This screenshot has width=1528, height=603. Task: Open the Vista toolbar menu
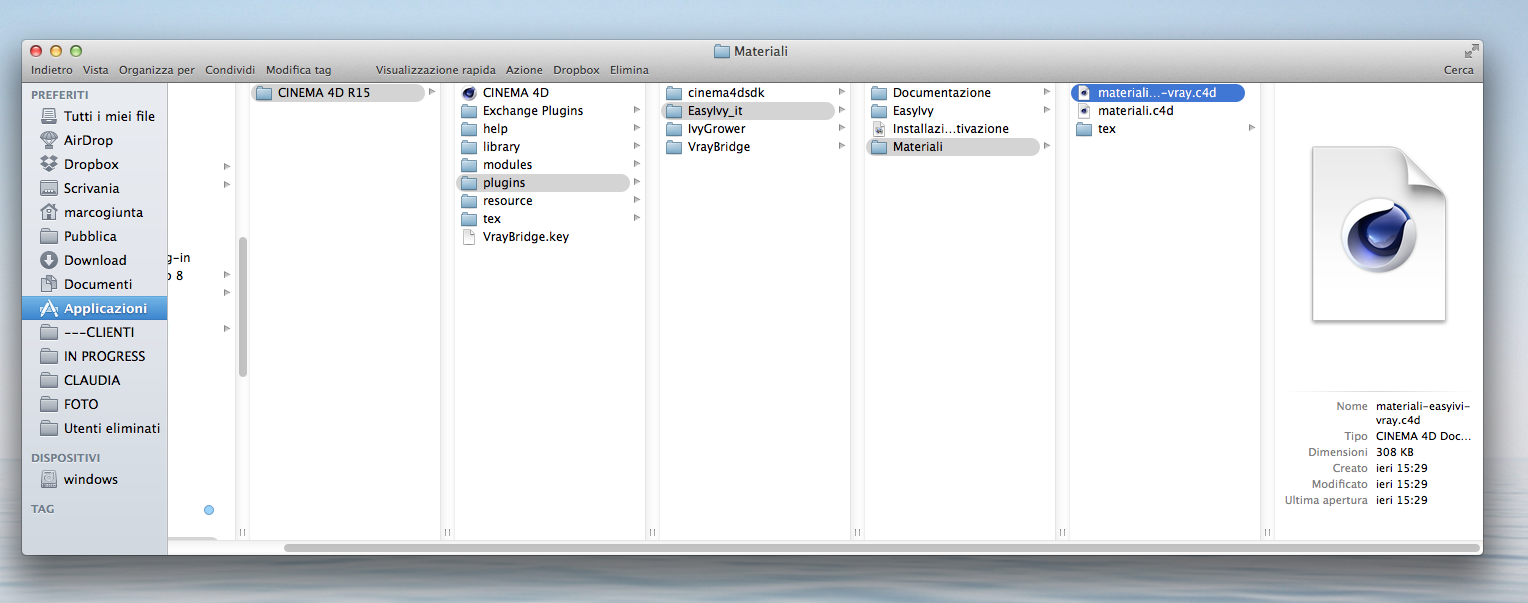[x=96, y=70]
